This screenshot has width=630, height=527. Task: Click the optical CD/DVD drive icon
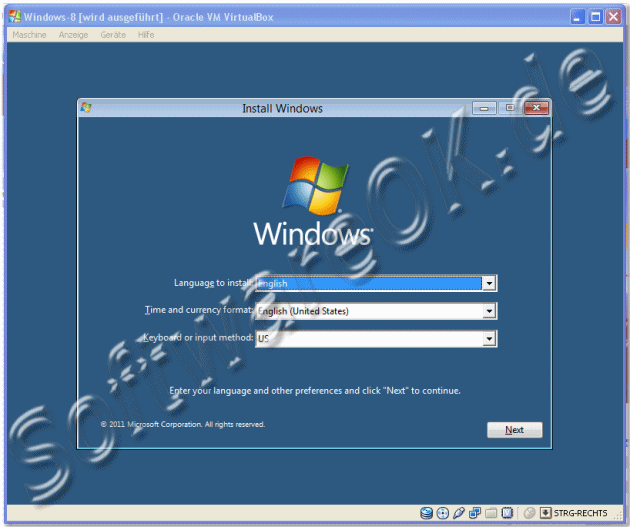[x=443, y=513]
